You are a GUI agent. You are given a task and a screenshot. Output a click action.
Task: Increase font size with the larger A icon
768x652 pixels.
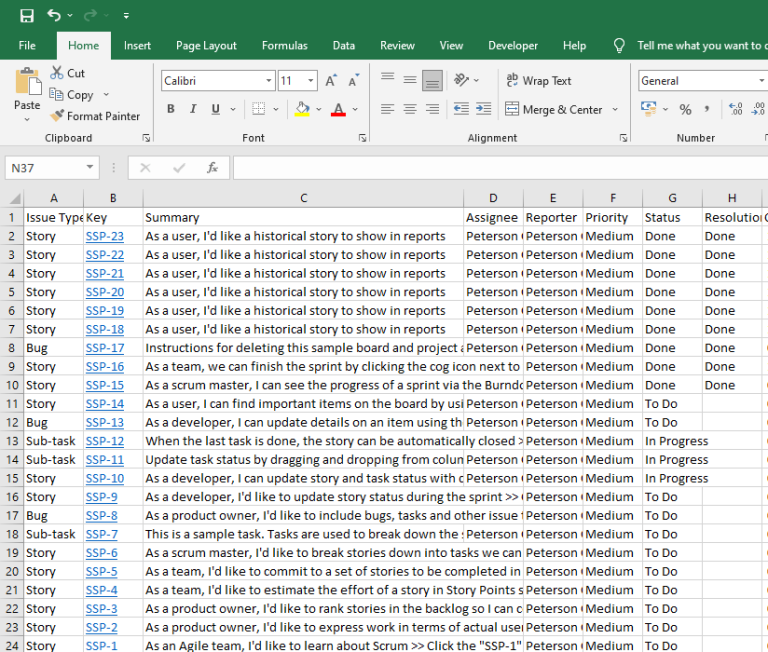(x=331, y=81)
